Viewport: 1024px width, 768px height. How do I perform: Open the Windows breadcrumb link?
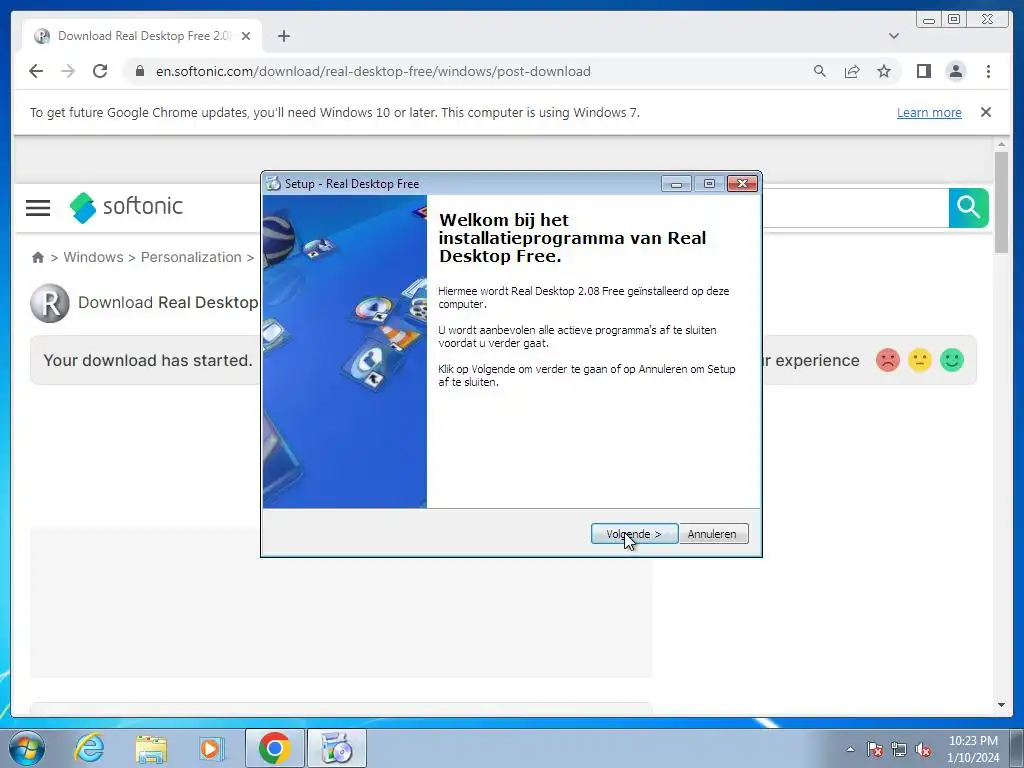pyautogui.click(x=93, y=257)
